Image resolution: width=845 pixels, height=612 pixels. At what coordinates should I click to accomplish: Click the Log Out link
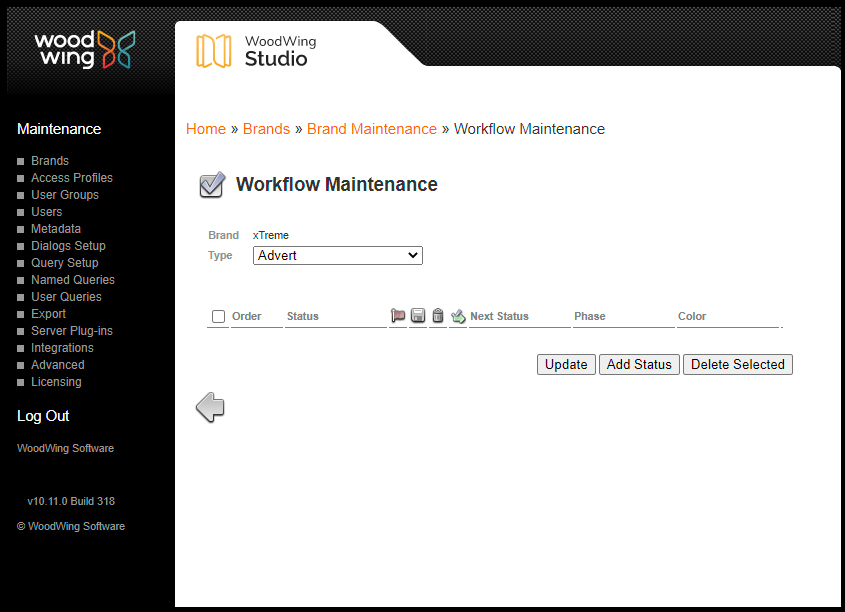pyautogui.click(x=43, y=416)
